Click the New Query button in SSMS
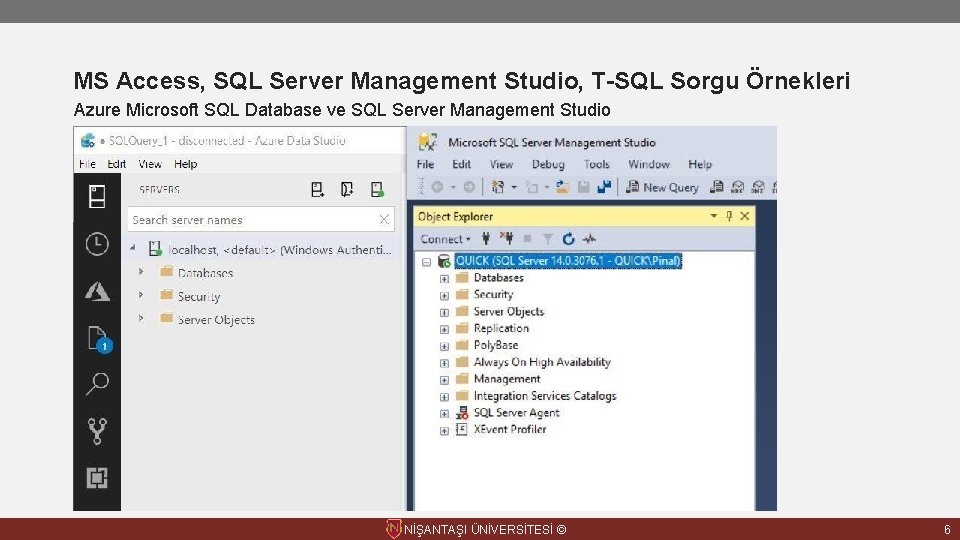This screenshot has height=540, width=960. tap(662, 187)
